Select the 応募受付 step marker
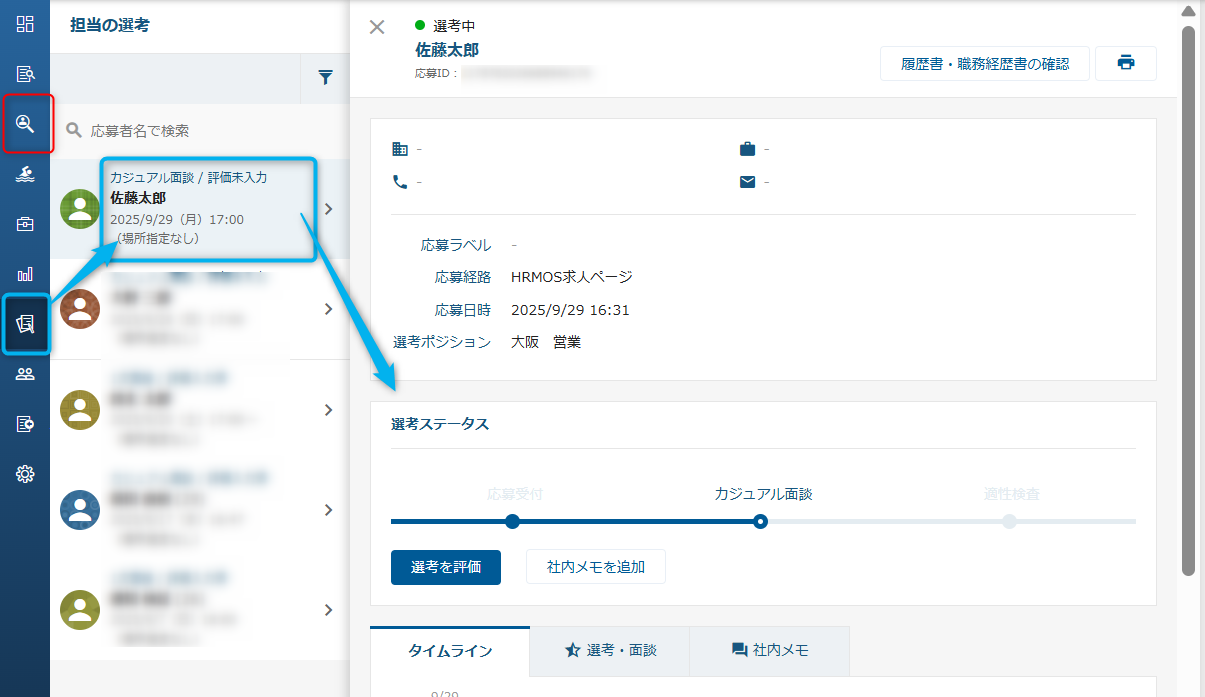 [x=513, y=521]
